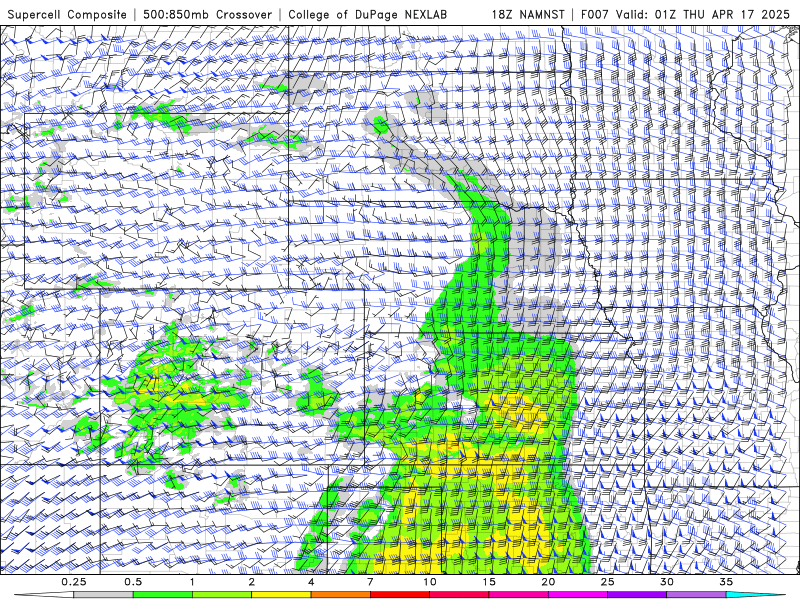800x600 pixels.
Task: Select the bright green 0.5–1 legend swatch
Action: click(162, 595)
